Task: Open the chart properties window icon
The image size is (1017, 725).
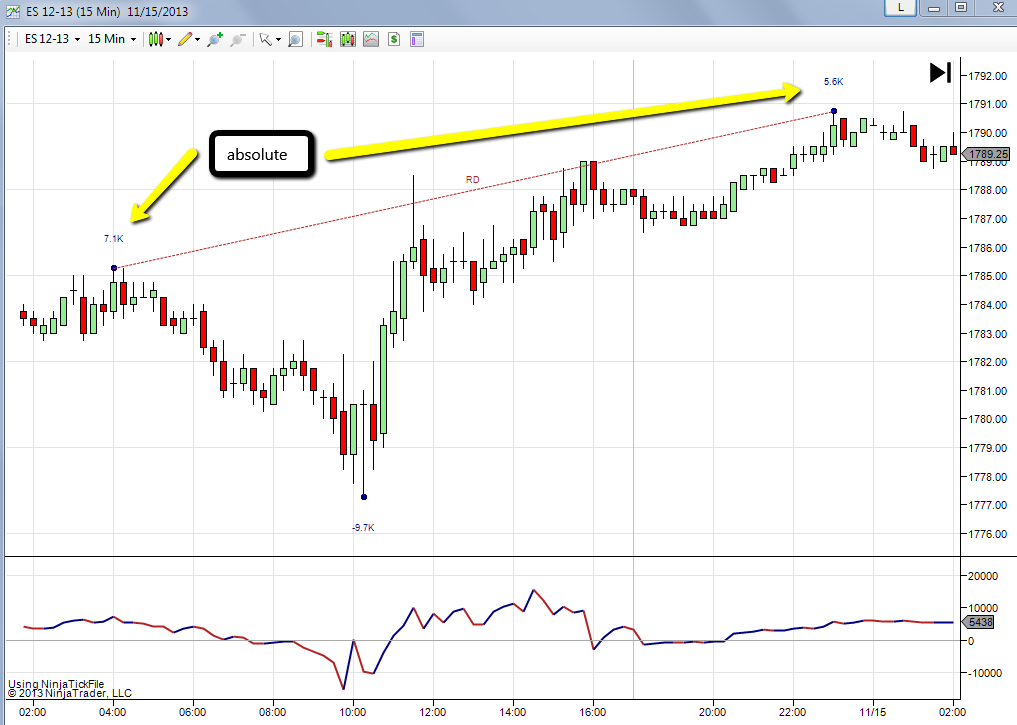Action: (x=417, y=40)
